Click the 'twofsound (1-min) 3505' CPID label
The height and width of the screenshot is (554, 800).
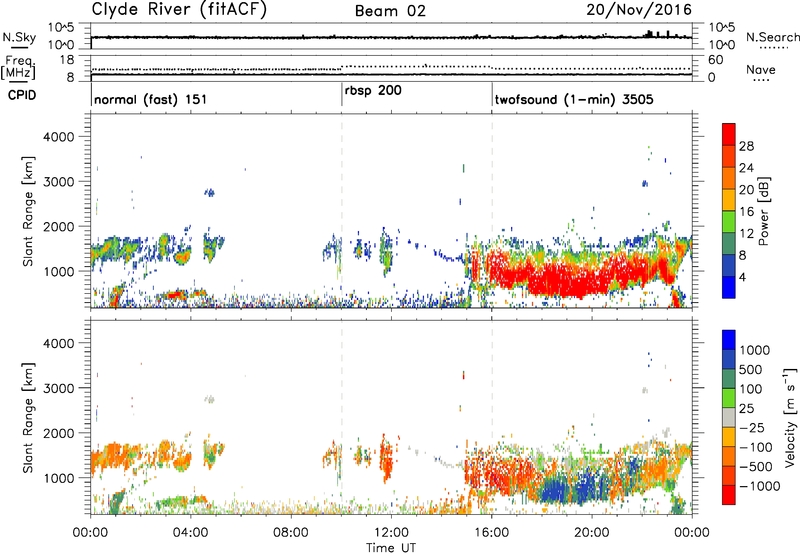(574, 99)
